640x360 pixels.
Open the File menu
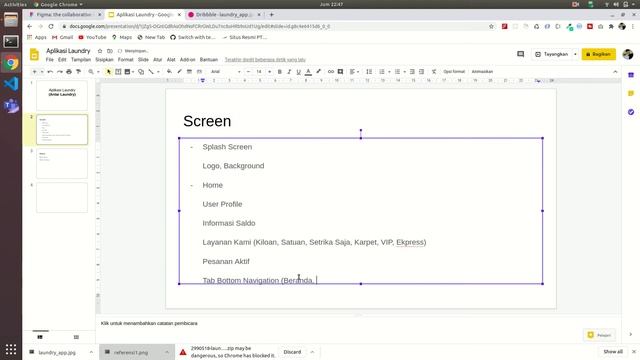(49, 60)
